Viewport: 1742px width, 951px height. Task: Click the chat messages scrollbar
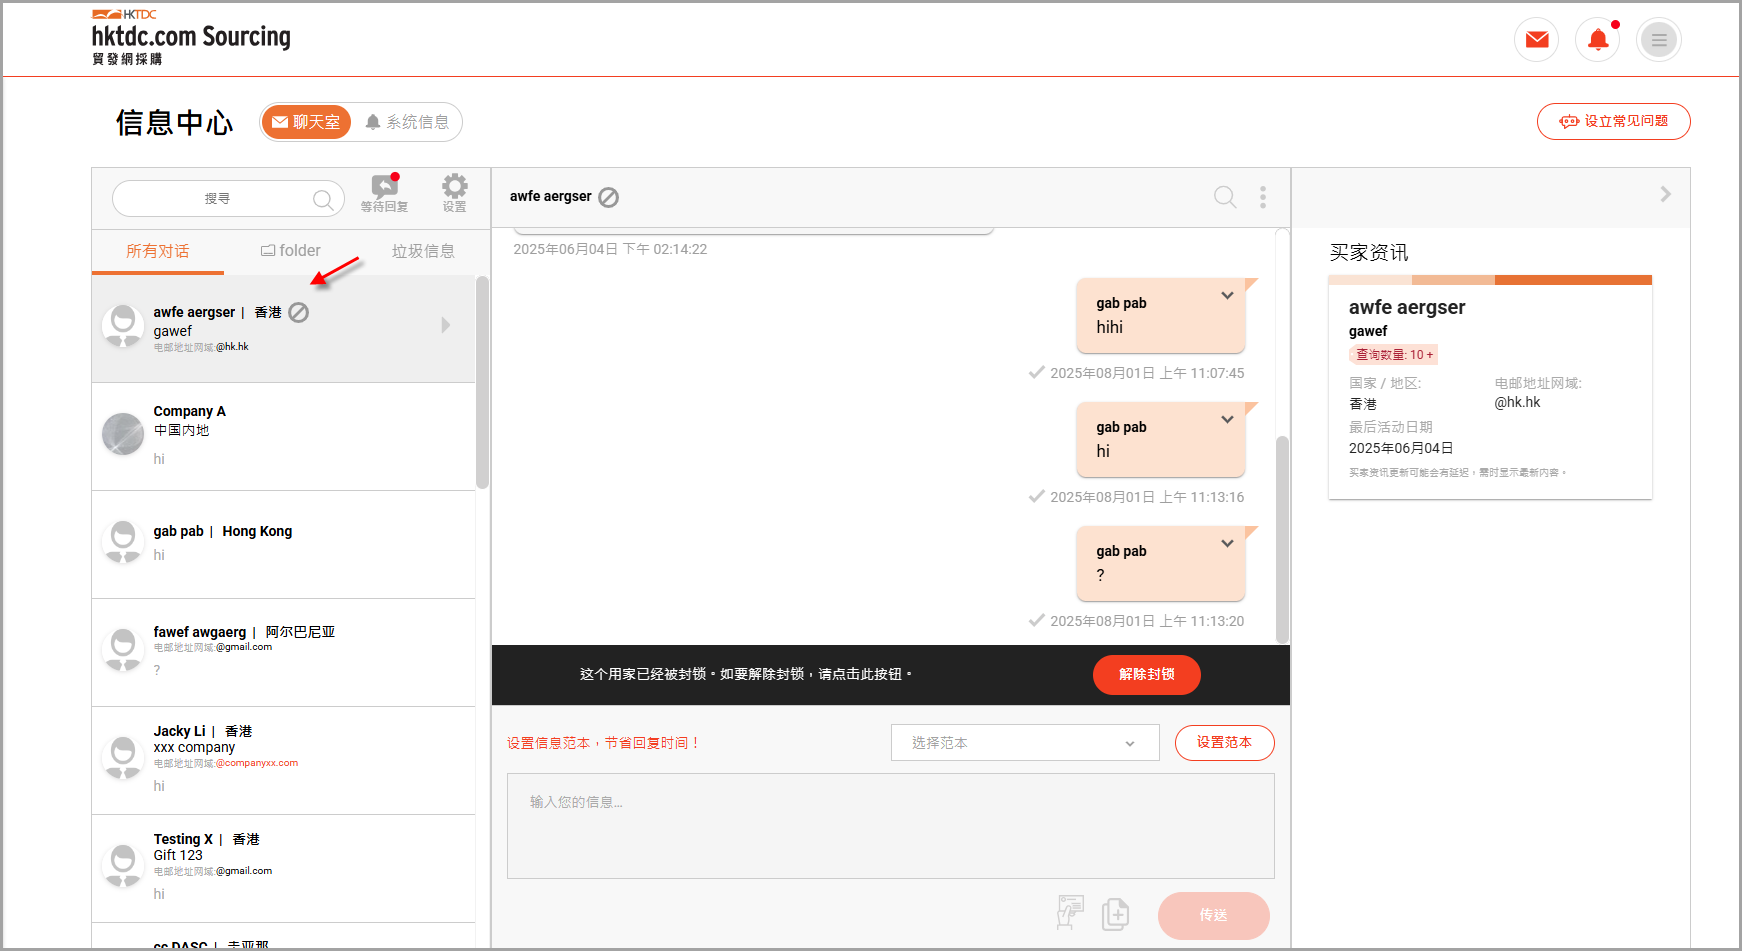[1283, 540]
